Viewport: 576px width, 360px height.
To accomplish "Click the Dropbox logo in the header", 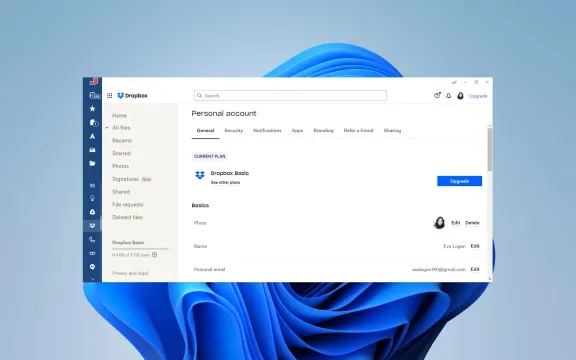I will (x=132, y=96).
